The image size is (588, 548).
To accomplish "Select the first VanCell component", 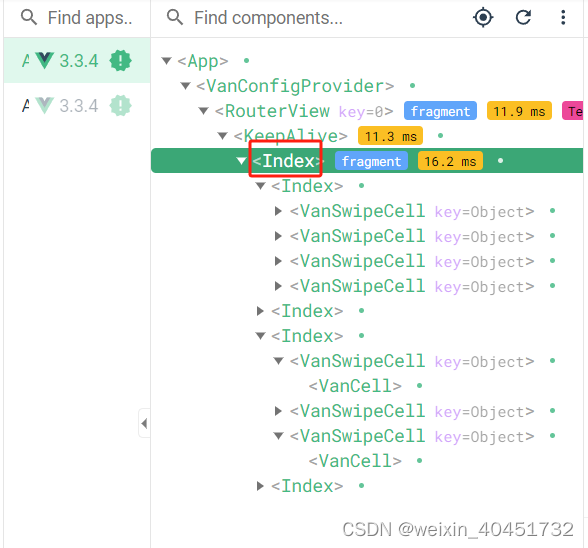I will pyautogui.click(x=355, y=386).
